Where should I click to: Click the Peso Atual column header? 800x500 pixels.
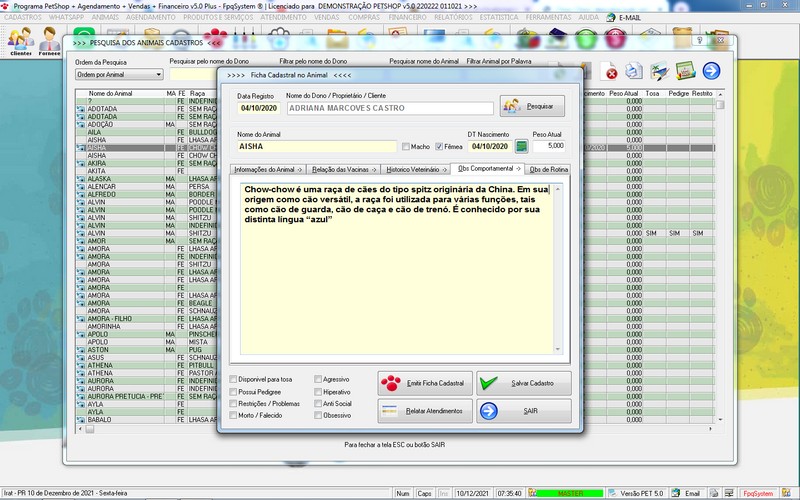(623, 94)
